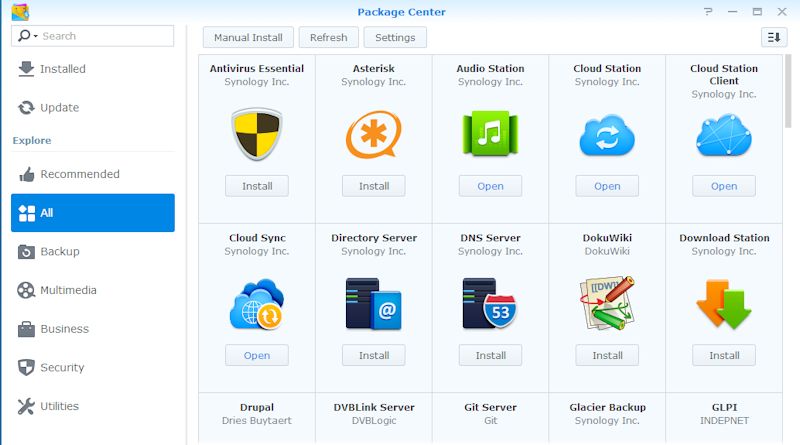The width and height of the screenshot is (800, 445).
Task: Click the Antivirus Essential title text
Action: (257, 68)
